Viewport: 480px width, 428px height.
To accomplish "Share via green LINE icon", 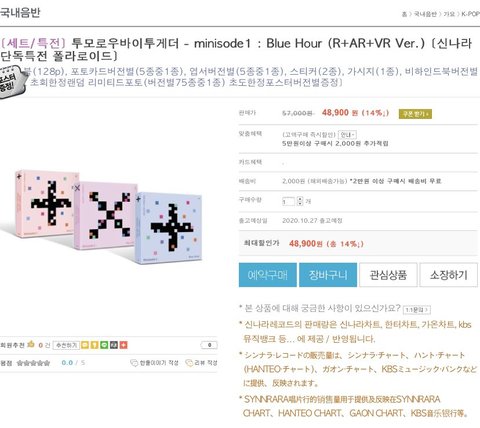I will click(x=104, y=345).
